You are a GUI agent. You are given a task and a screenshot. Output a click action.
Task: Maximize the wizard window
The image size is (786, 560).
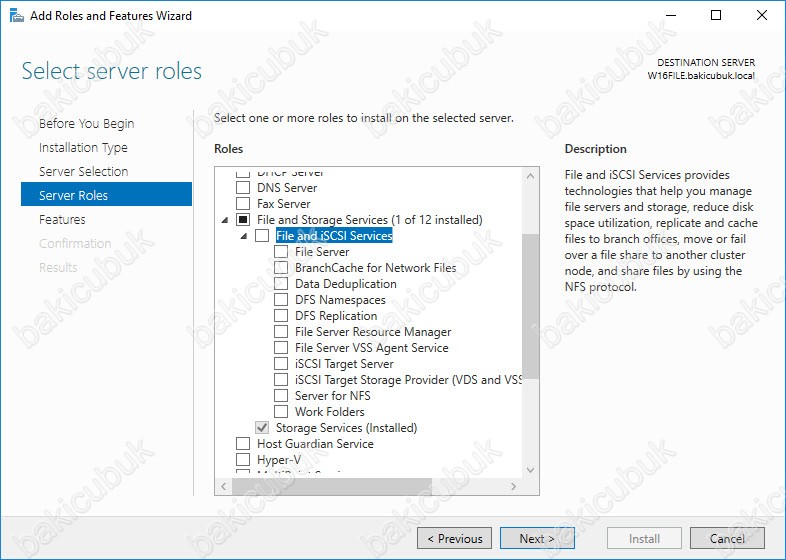[x=716, y=15]
